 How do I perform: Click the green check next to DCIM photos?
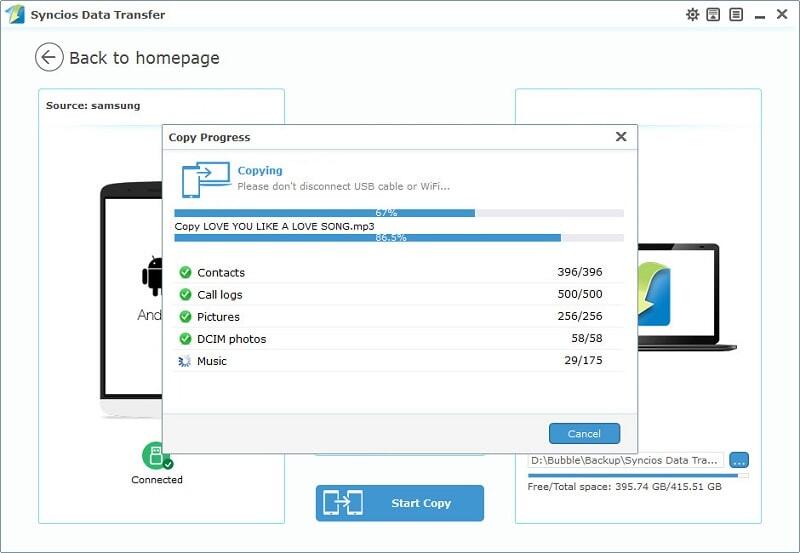pos(184,339)
